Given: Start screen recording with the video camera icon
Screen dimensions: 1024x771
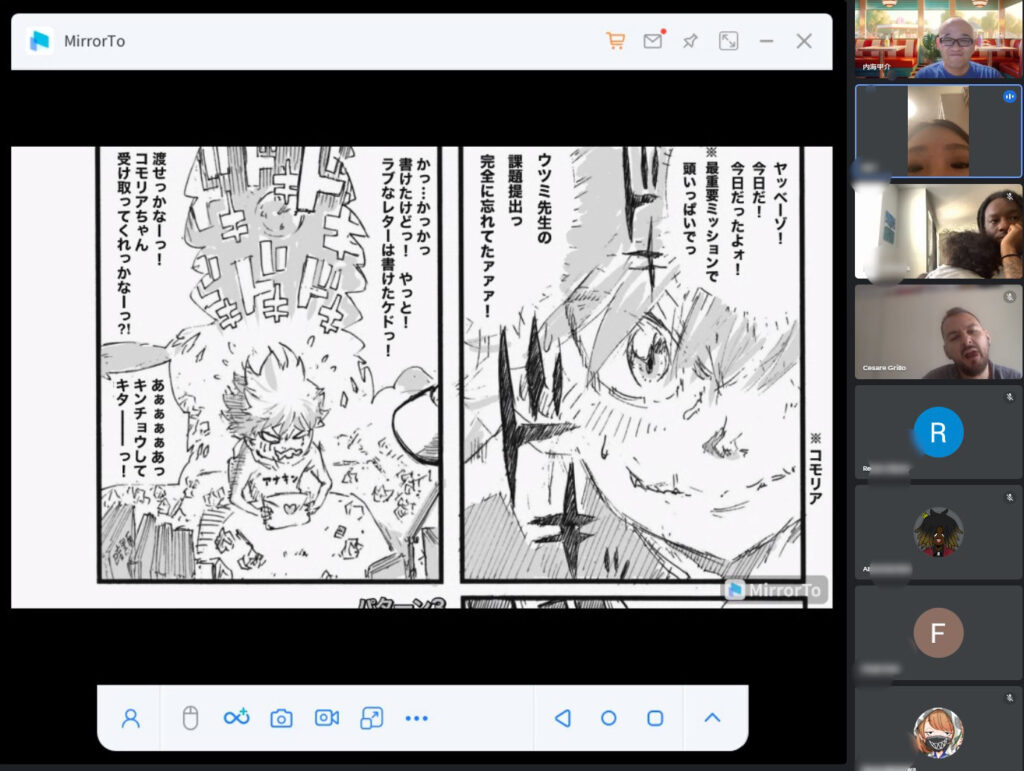Looking at the screenshot, I should click(327, 718).
